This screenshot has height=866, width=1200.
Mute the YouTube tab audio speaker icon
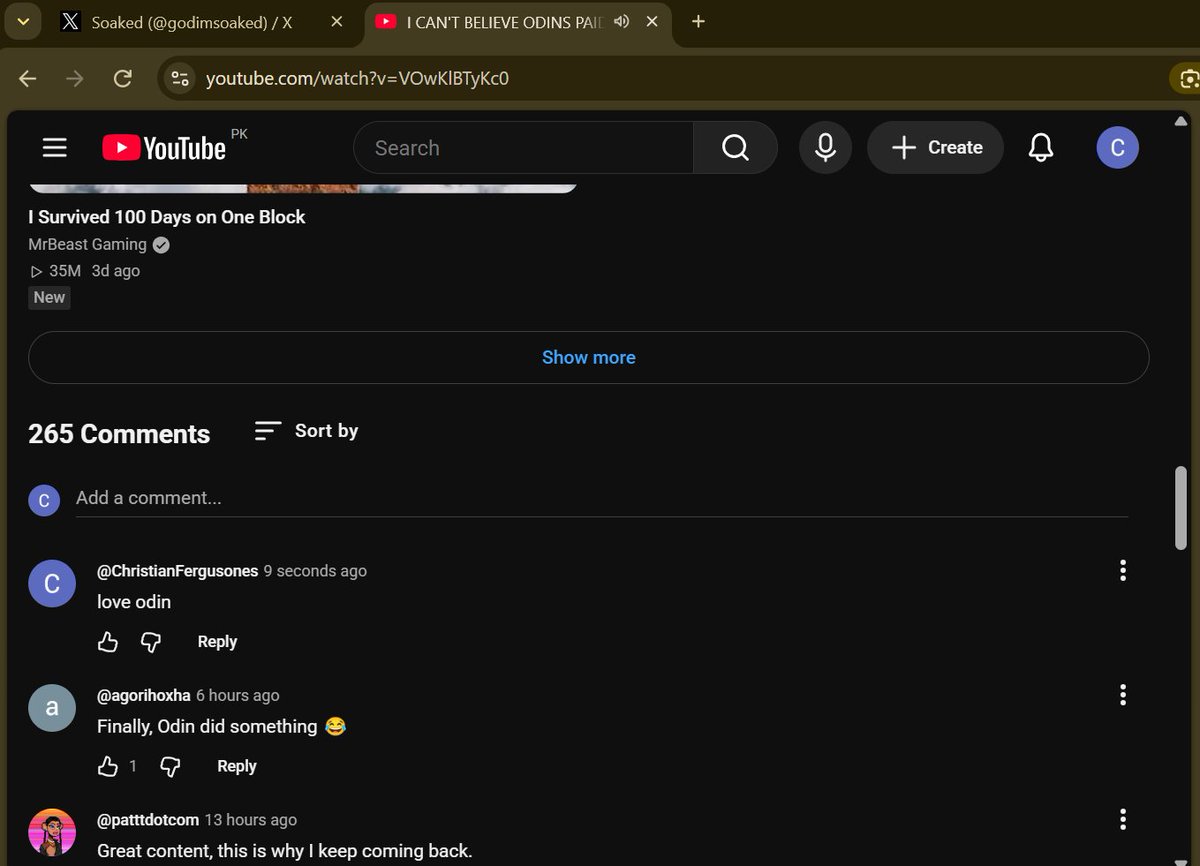(x=622, y=21)
